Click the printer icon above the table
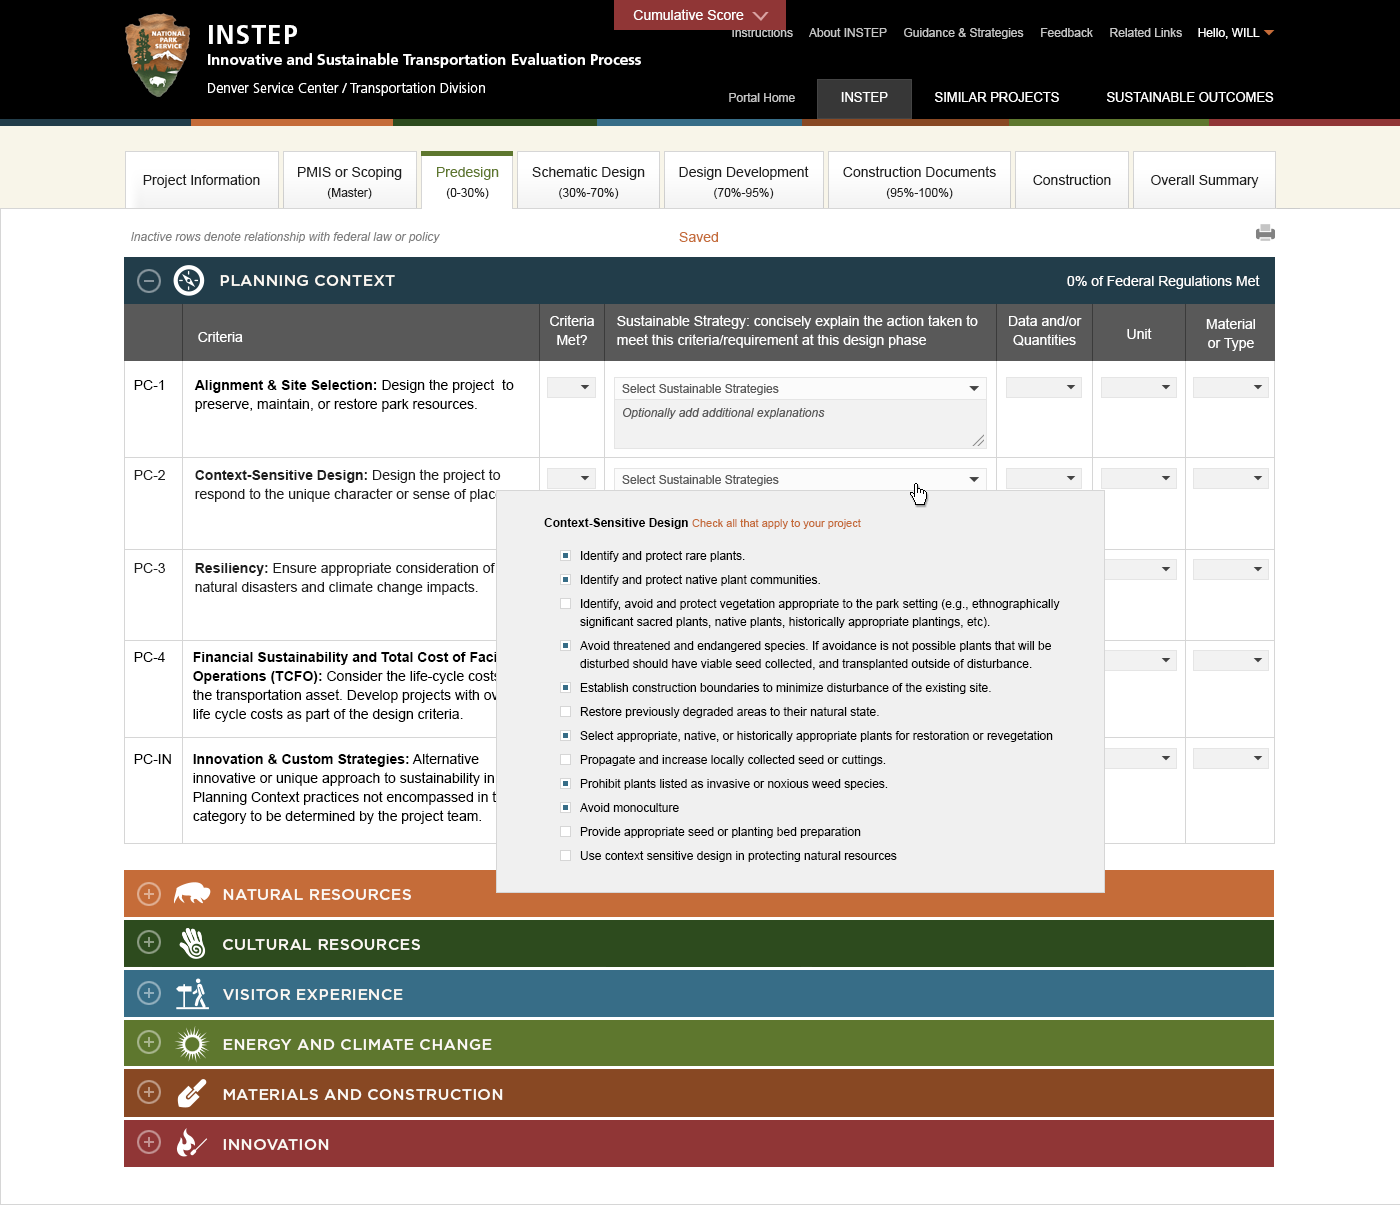 (x=1265, y=232)
